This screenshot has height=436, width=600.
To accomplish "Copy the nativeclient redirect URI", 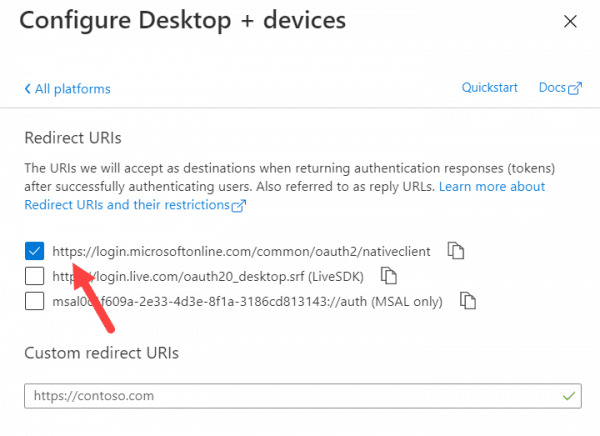I will point(456,251).
